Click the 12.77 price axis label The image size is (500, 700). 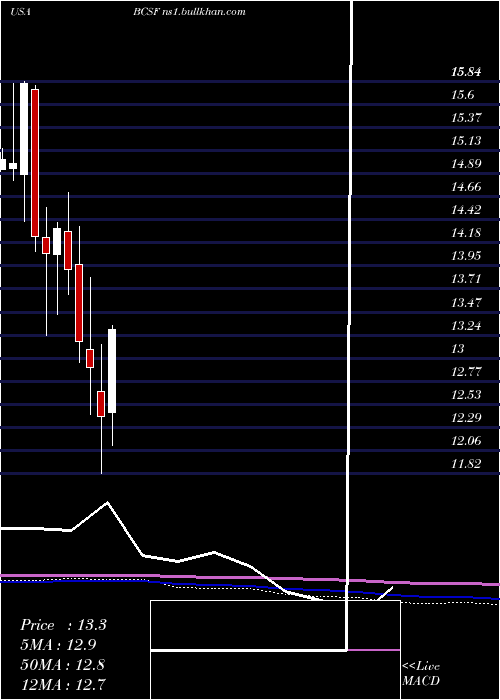(x=466, y=371)
